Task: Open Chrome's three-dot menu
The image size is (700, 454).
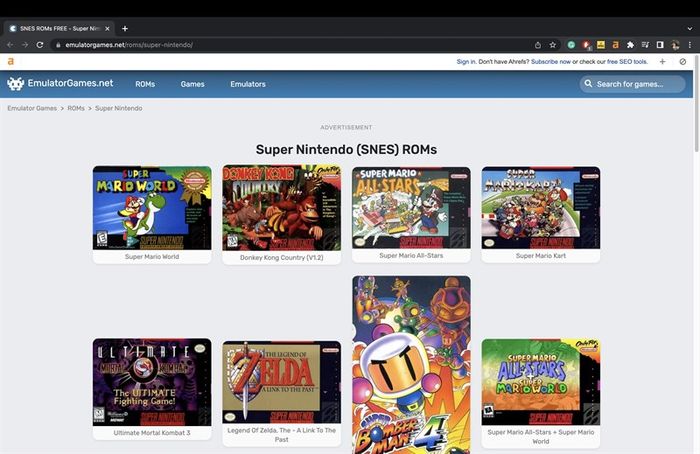Action: point(690,45)
